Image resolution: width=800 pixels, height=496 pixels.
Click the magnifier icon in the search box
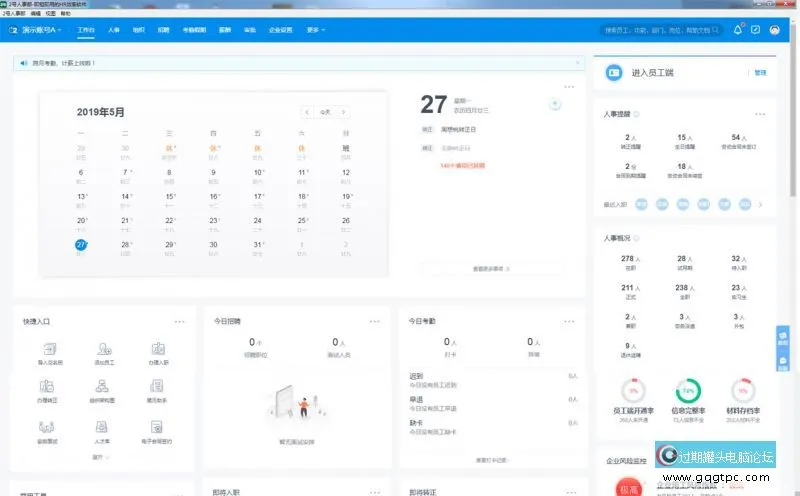point(716,30)
